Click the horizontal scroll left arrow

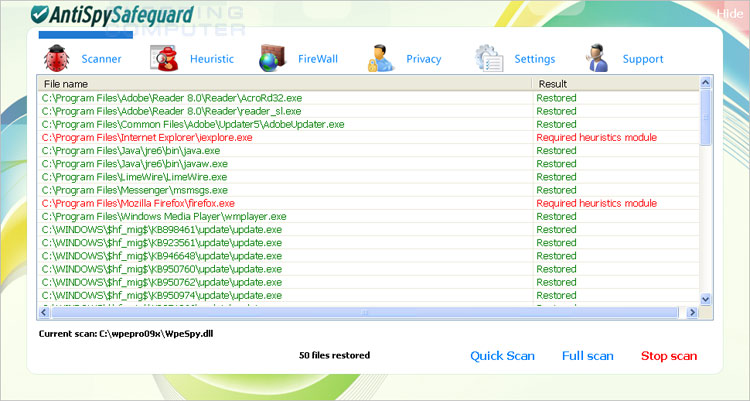point(44,312)
